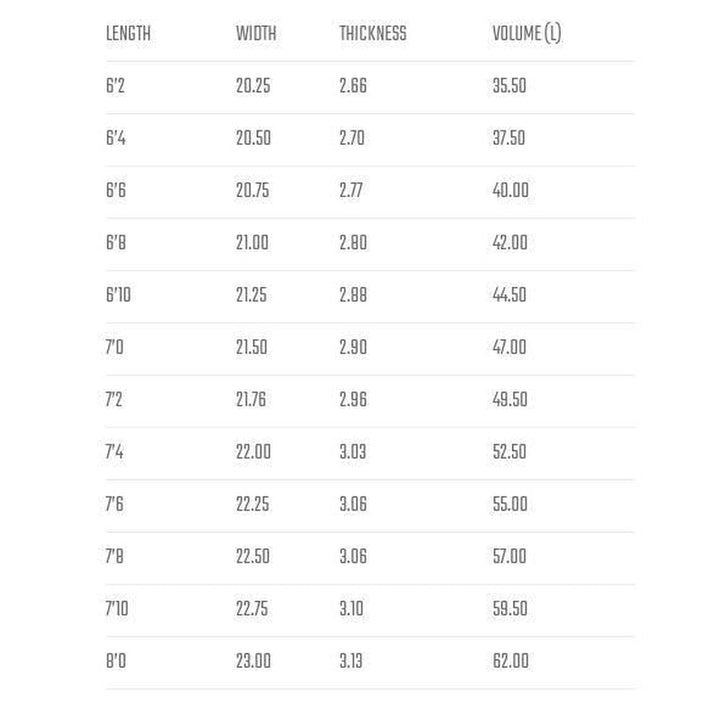Select the 6'2 length cell
Image resolution: width=720 pixels, height=720 pixels.
click(x=116, y=86)
